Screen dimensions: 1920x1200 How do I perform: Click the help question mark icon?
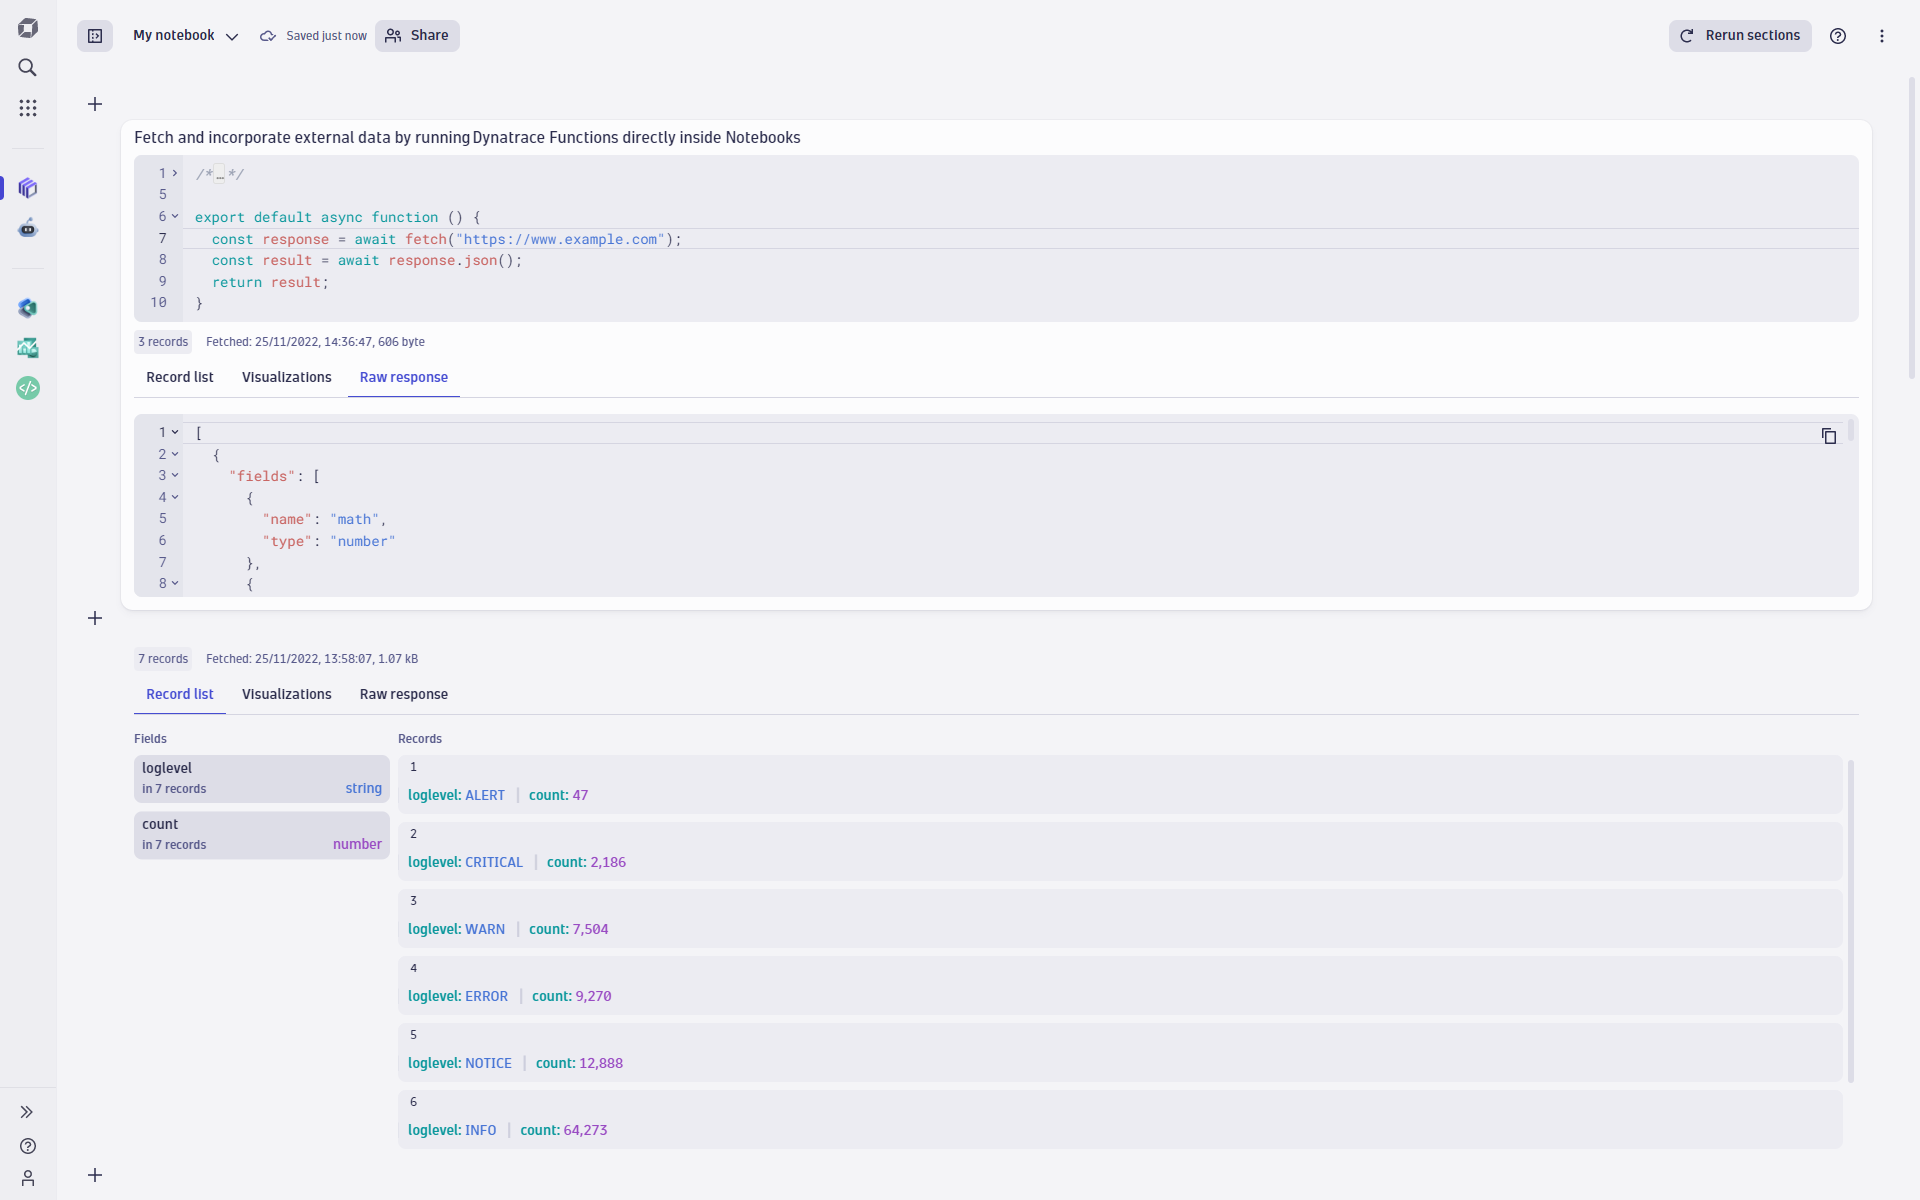[1838, 35]
